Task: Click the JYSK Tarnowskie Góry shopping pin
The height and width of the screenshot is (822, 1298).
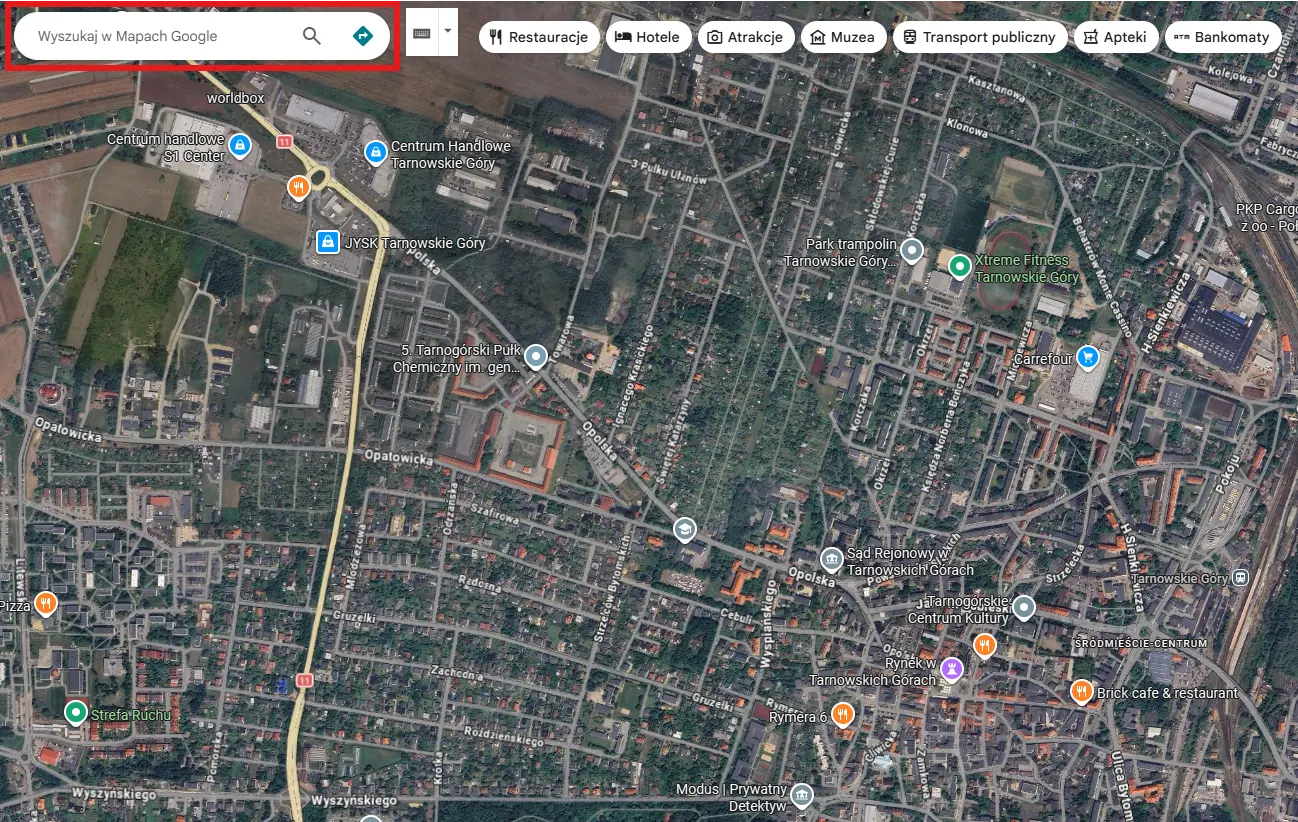Action: pos(328,241)
